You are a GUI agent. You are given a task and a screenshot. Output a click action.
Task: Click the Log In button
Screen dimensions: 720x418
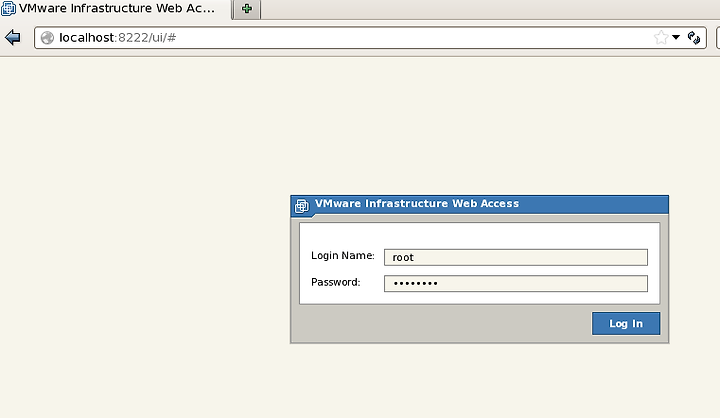(x=625, y=323)
